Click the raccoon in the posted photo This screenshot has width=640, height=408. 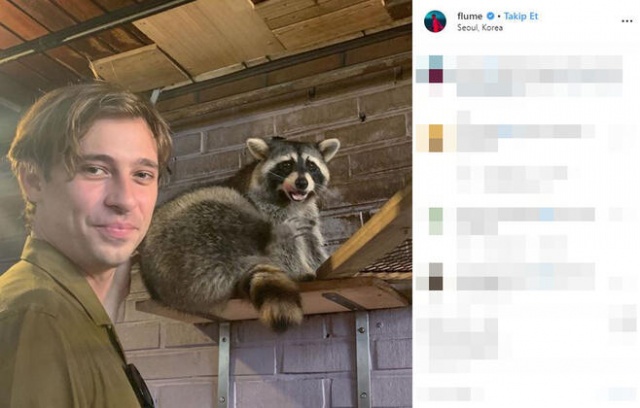pyautogui.click(x=241, y=226)
